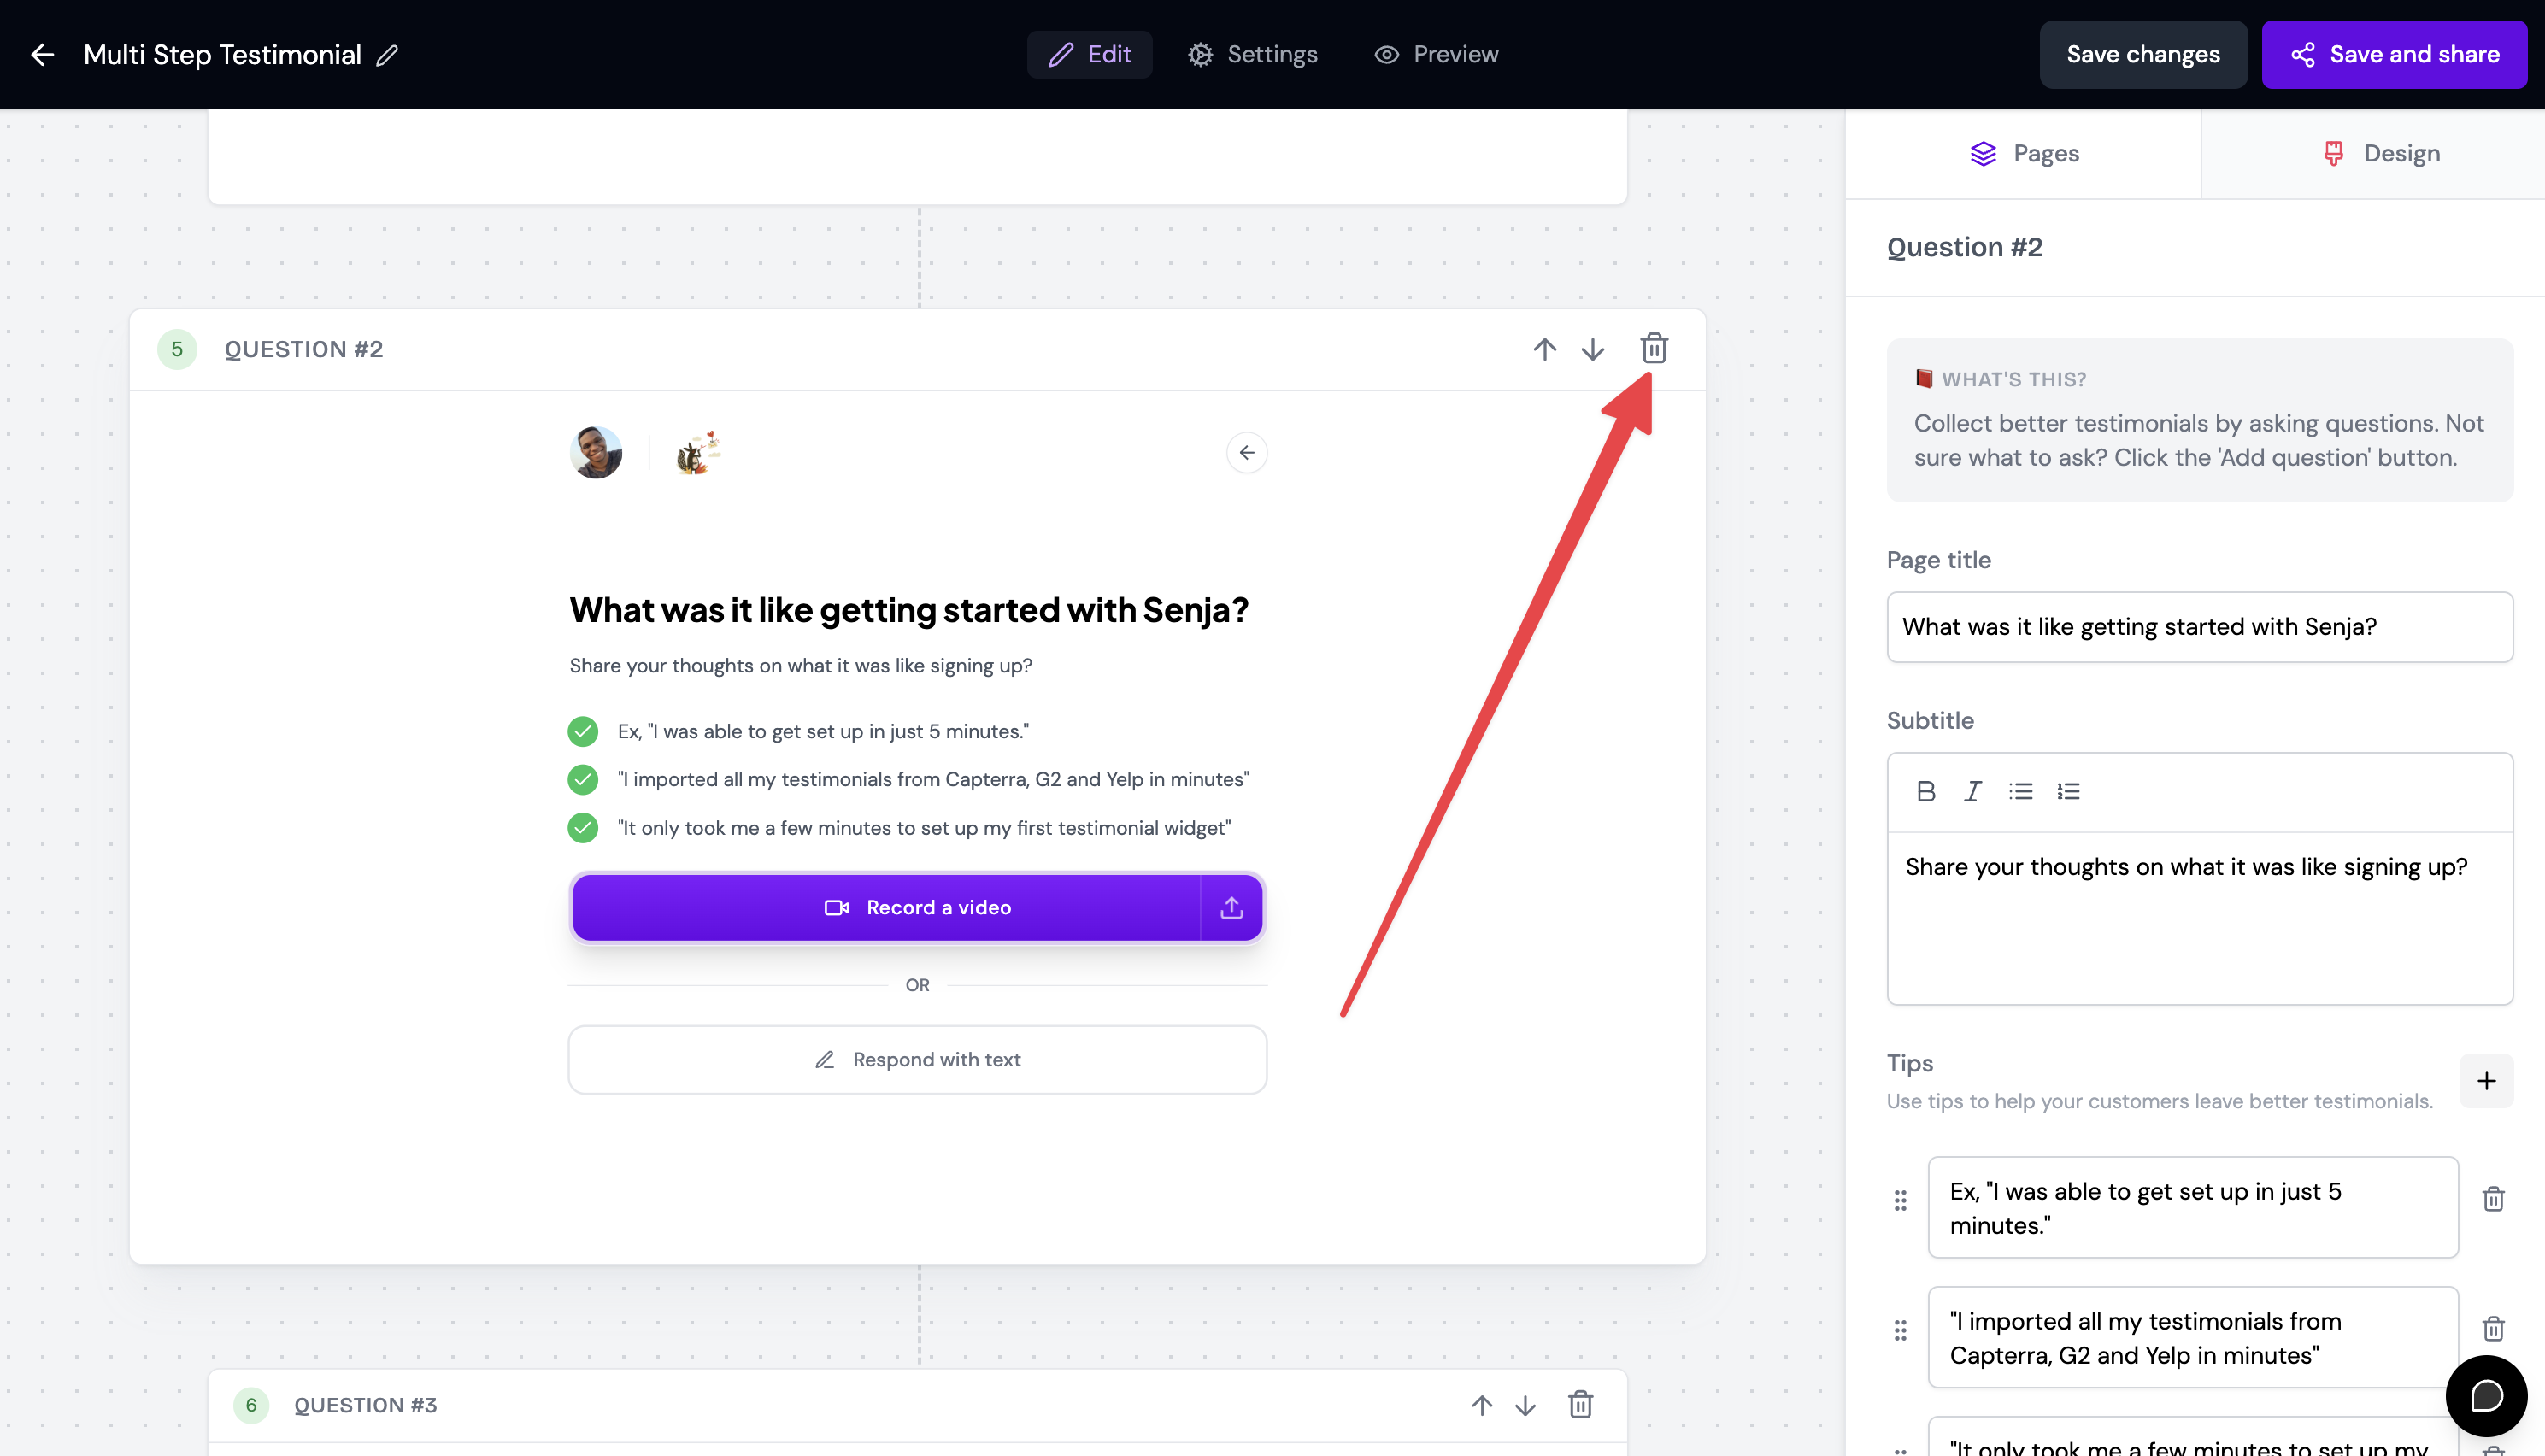
Task: Edit the 'set up in just 5 minutes' tip field
Action: (x=2192, y=1207)
